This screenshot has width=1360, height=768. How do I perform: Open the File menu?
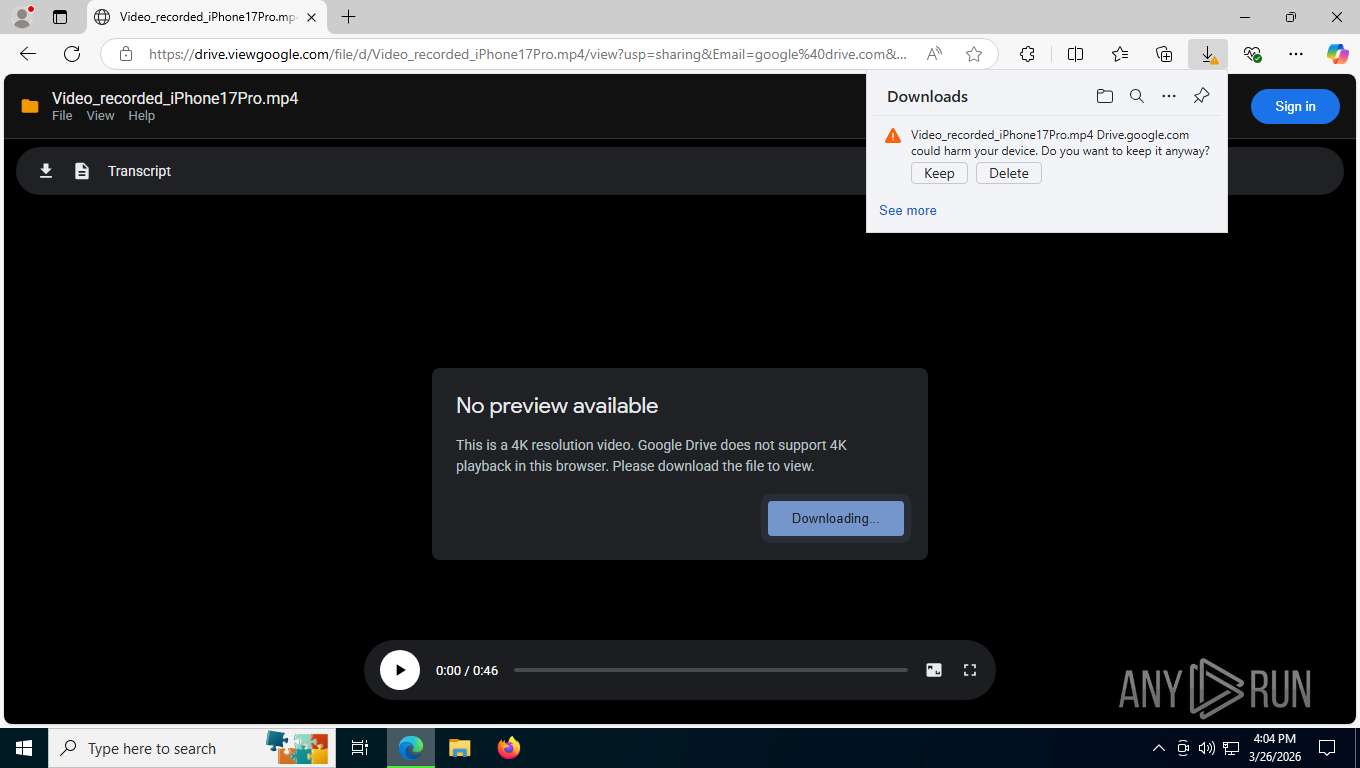(x=62, y=116)
